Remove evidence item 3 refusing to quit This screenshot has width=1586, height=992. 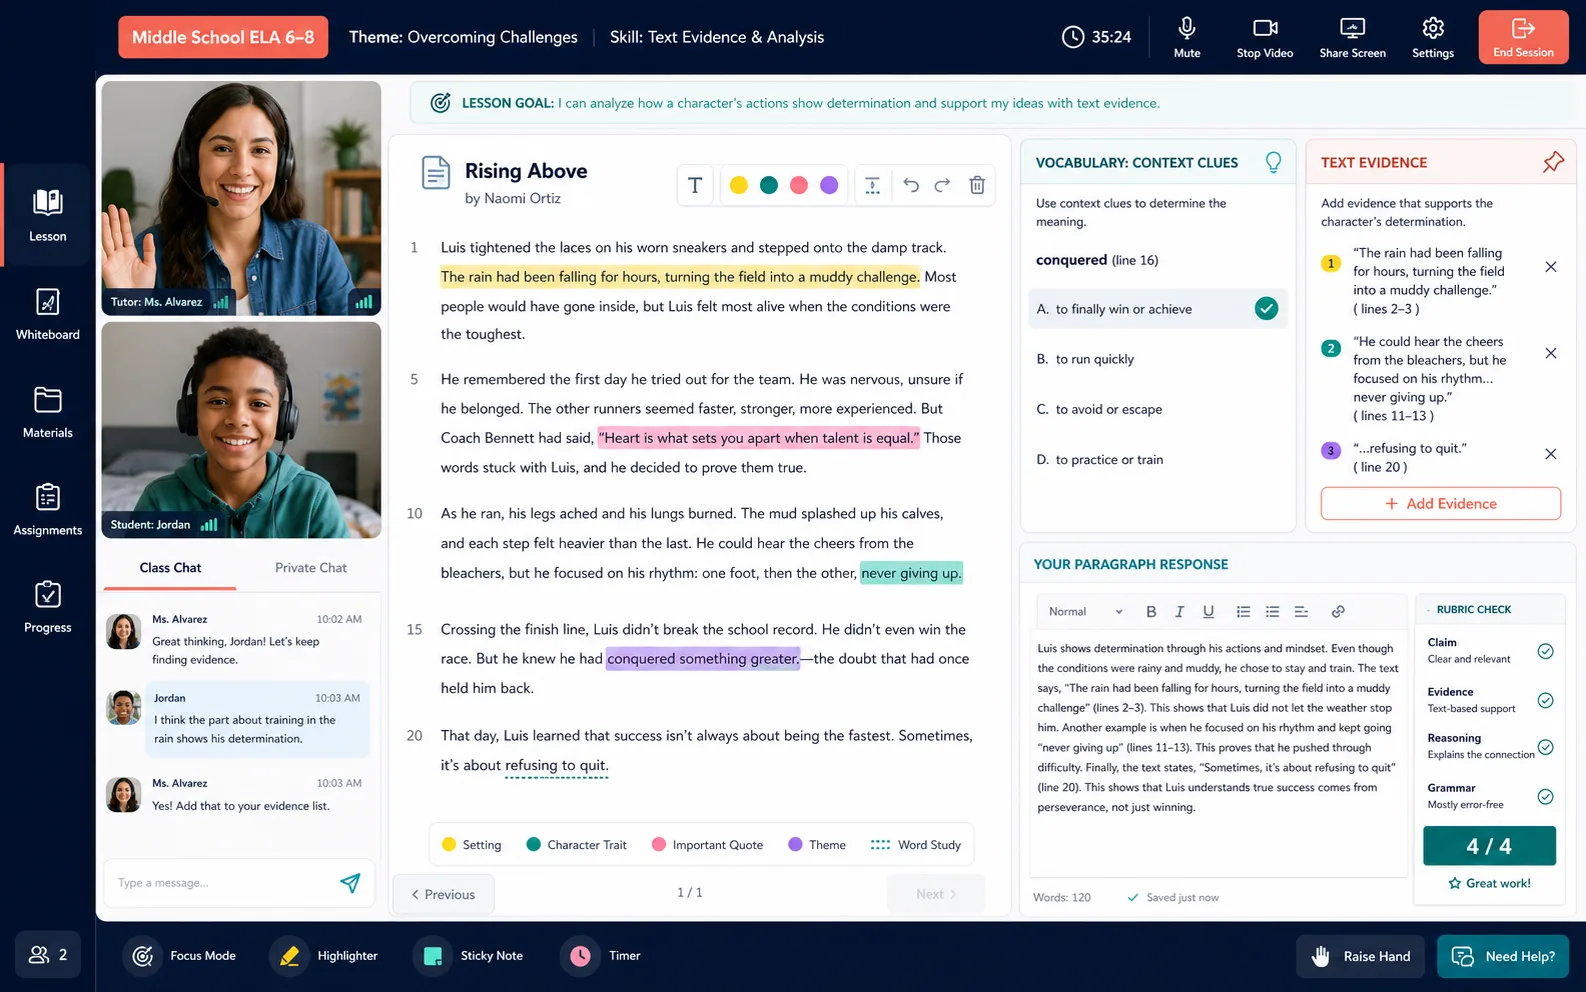pyautogui.click(x=1551, y=454)
